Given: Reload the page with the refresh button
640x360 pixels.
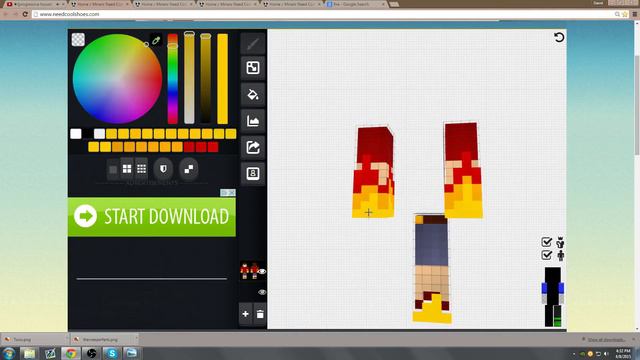Looking at the screenshot, I should [25, 14].
